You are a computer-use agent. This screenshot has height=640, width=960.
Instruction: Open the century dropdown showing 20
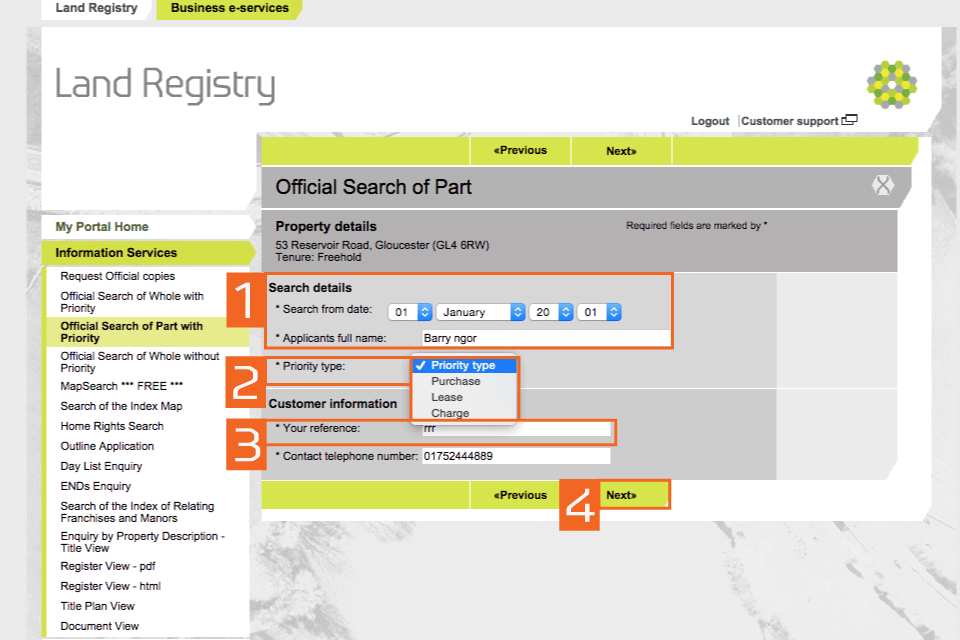pyautogui.click(x=551, y=312)
